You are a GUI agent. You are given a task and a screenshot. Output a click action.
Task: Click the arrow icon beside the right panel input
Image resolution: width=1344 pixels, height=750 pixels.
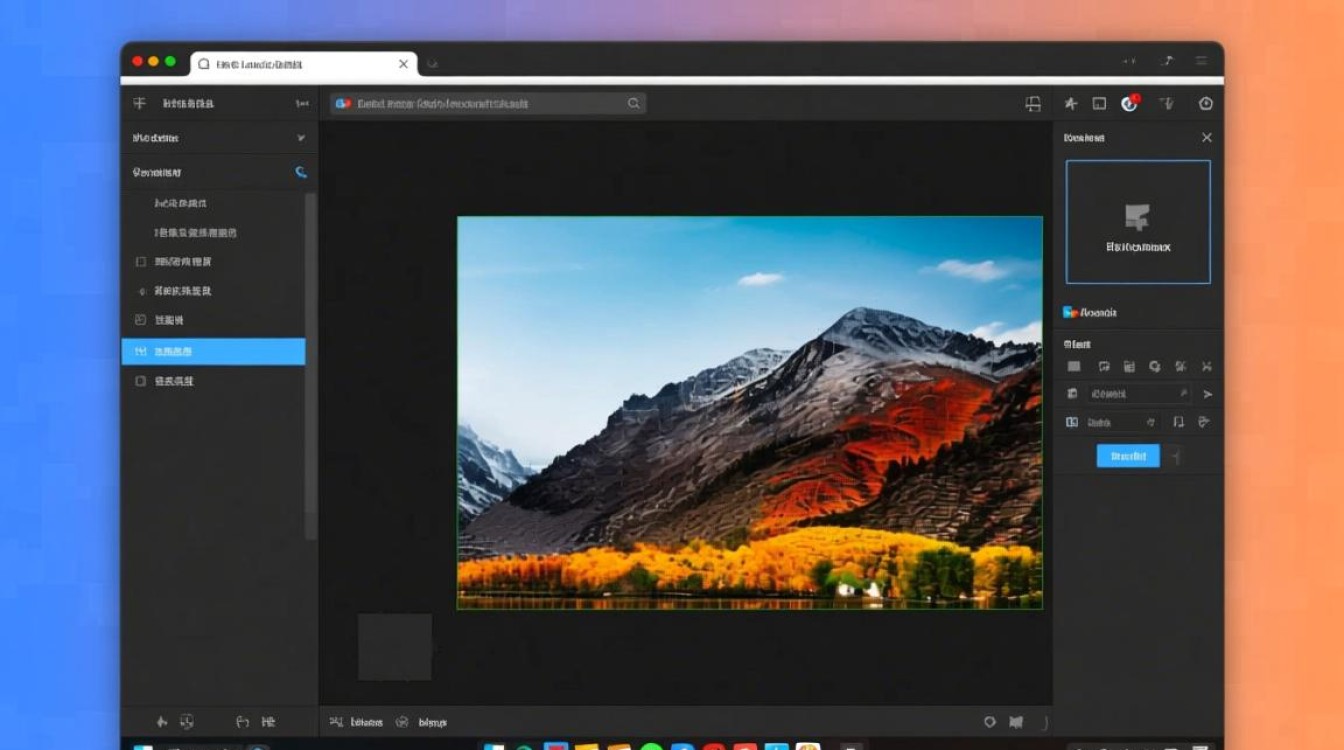[x=1207, y=395]
